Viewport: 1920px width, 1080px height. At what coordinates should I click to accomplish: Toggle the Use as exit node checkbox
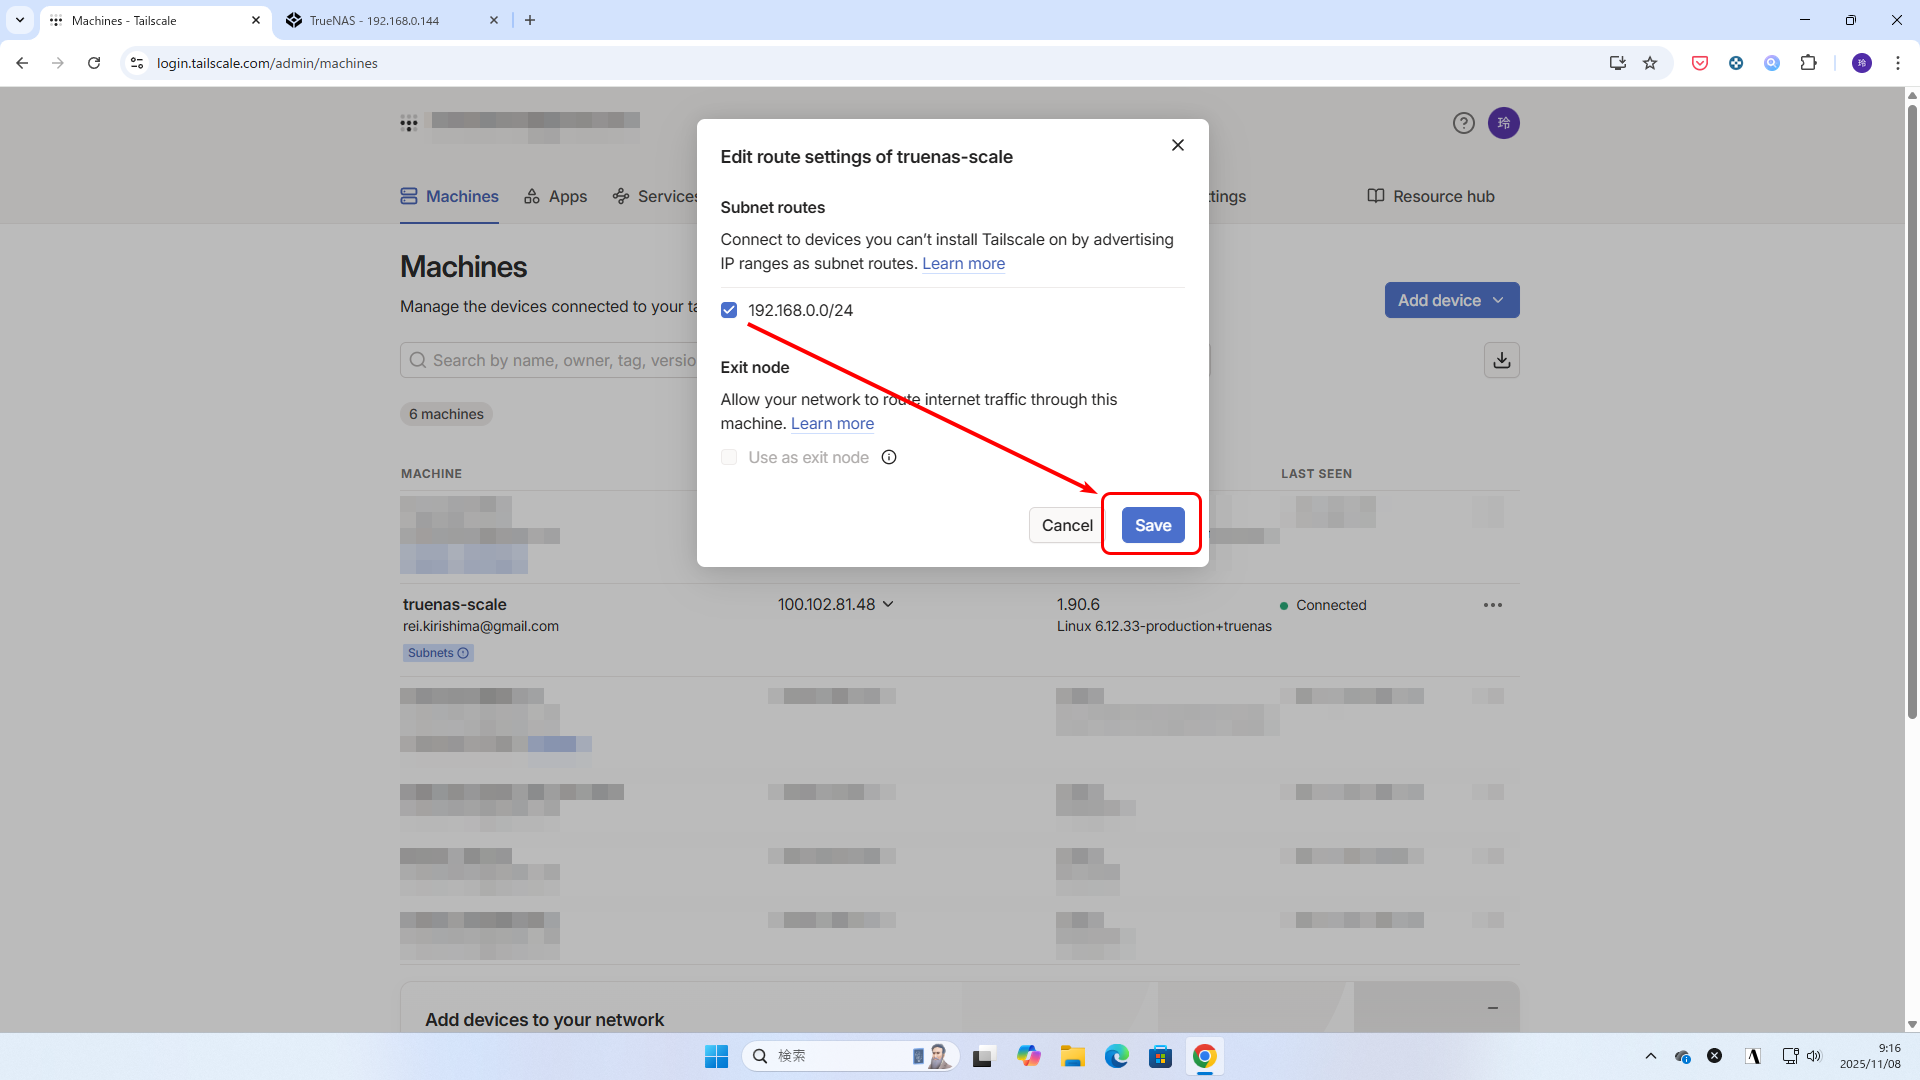[x=729, y=457]
